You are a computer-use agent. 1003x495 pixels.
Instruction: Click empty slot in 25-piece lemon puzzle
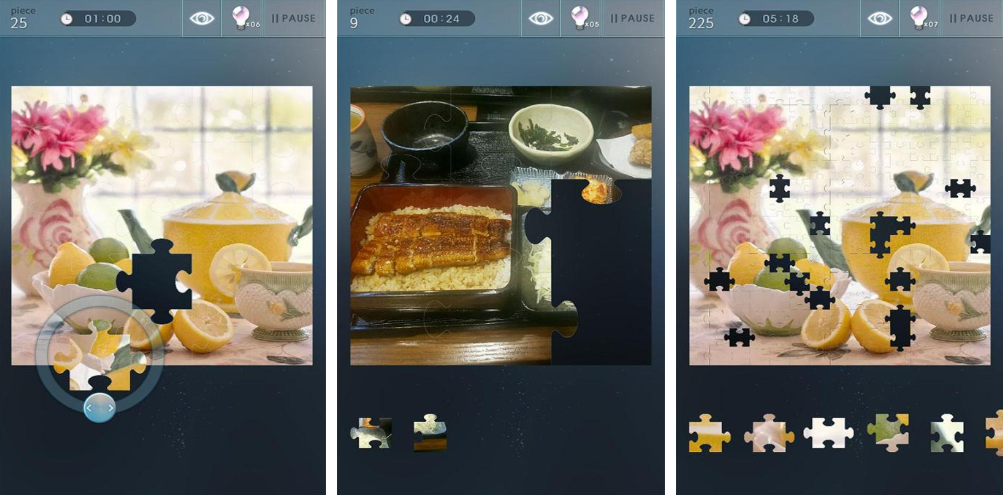[x=155, y=281]
